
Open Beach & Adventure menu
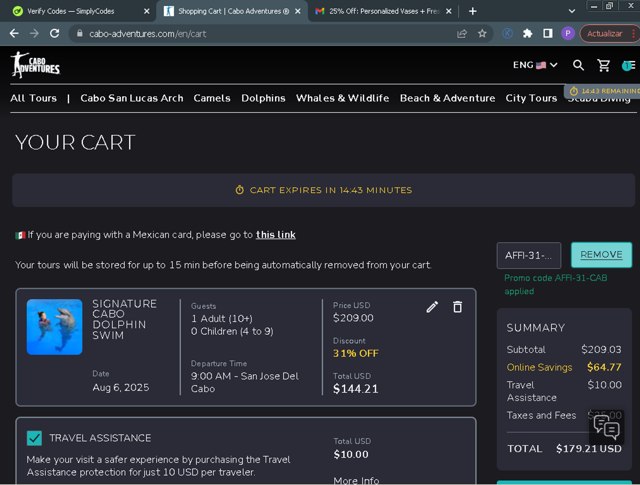447,98
